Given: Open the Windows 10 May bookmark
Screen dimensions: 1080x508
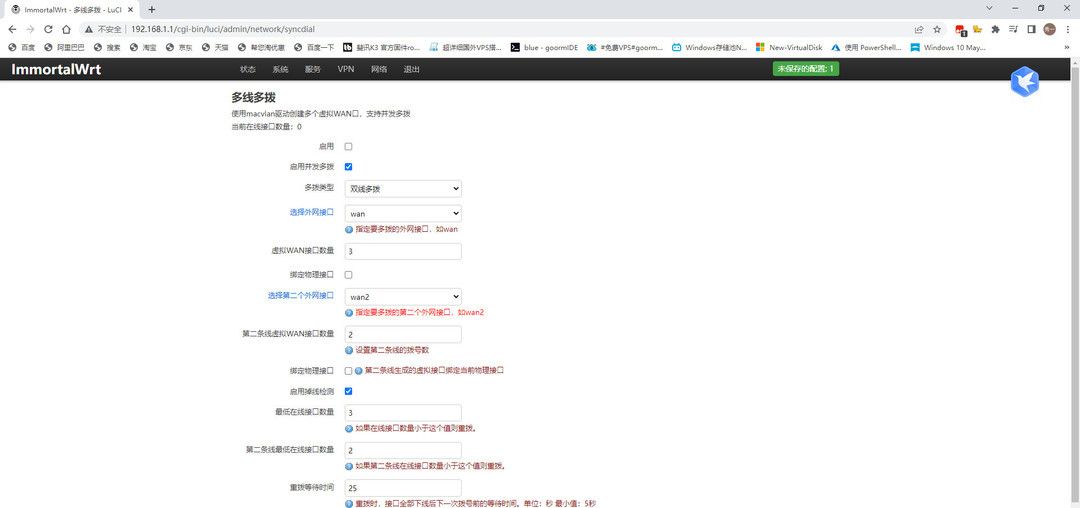Looking at the screenshot, I should (x=948, y=47).
